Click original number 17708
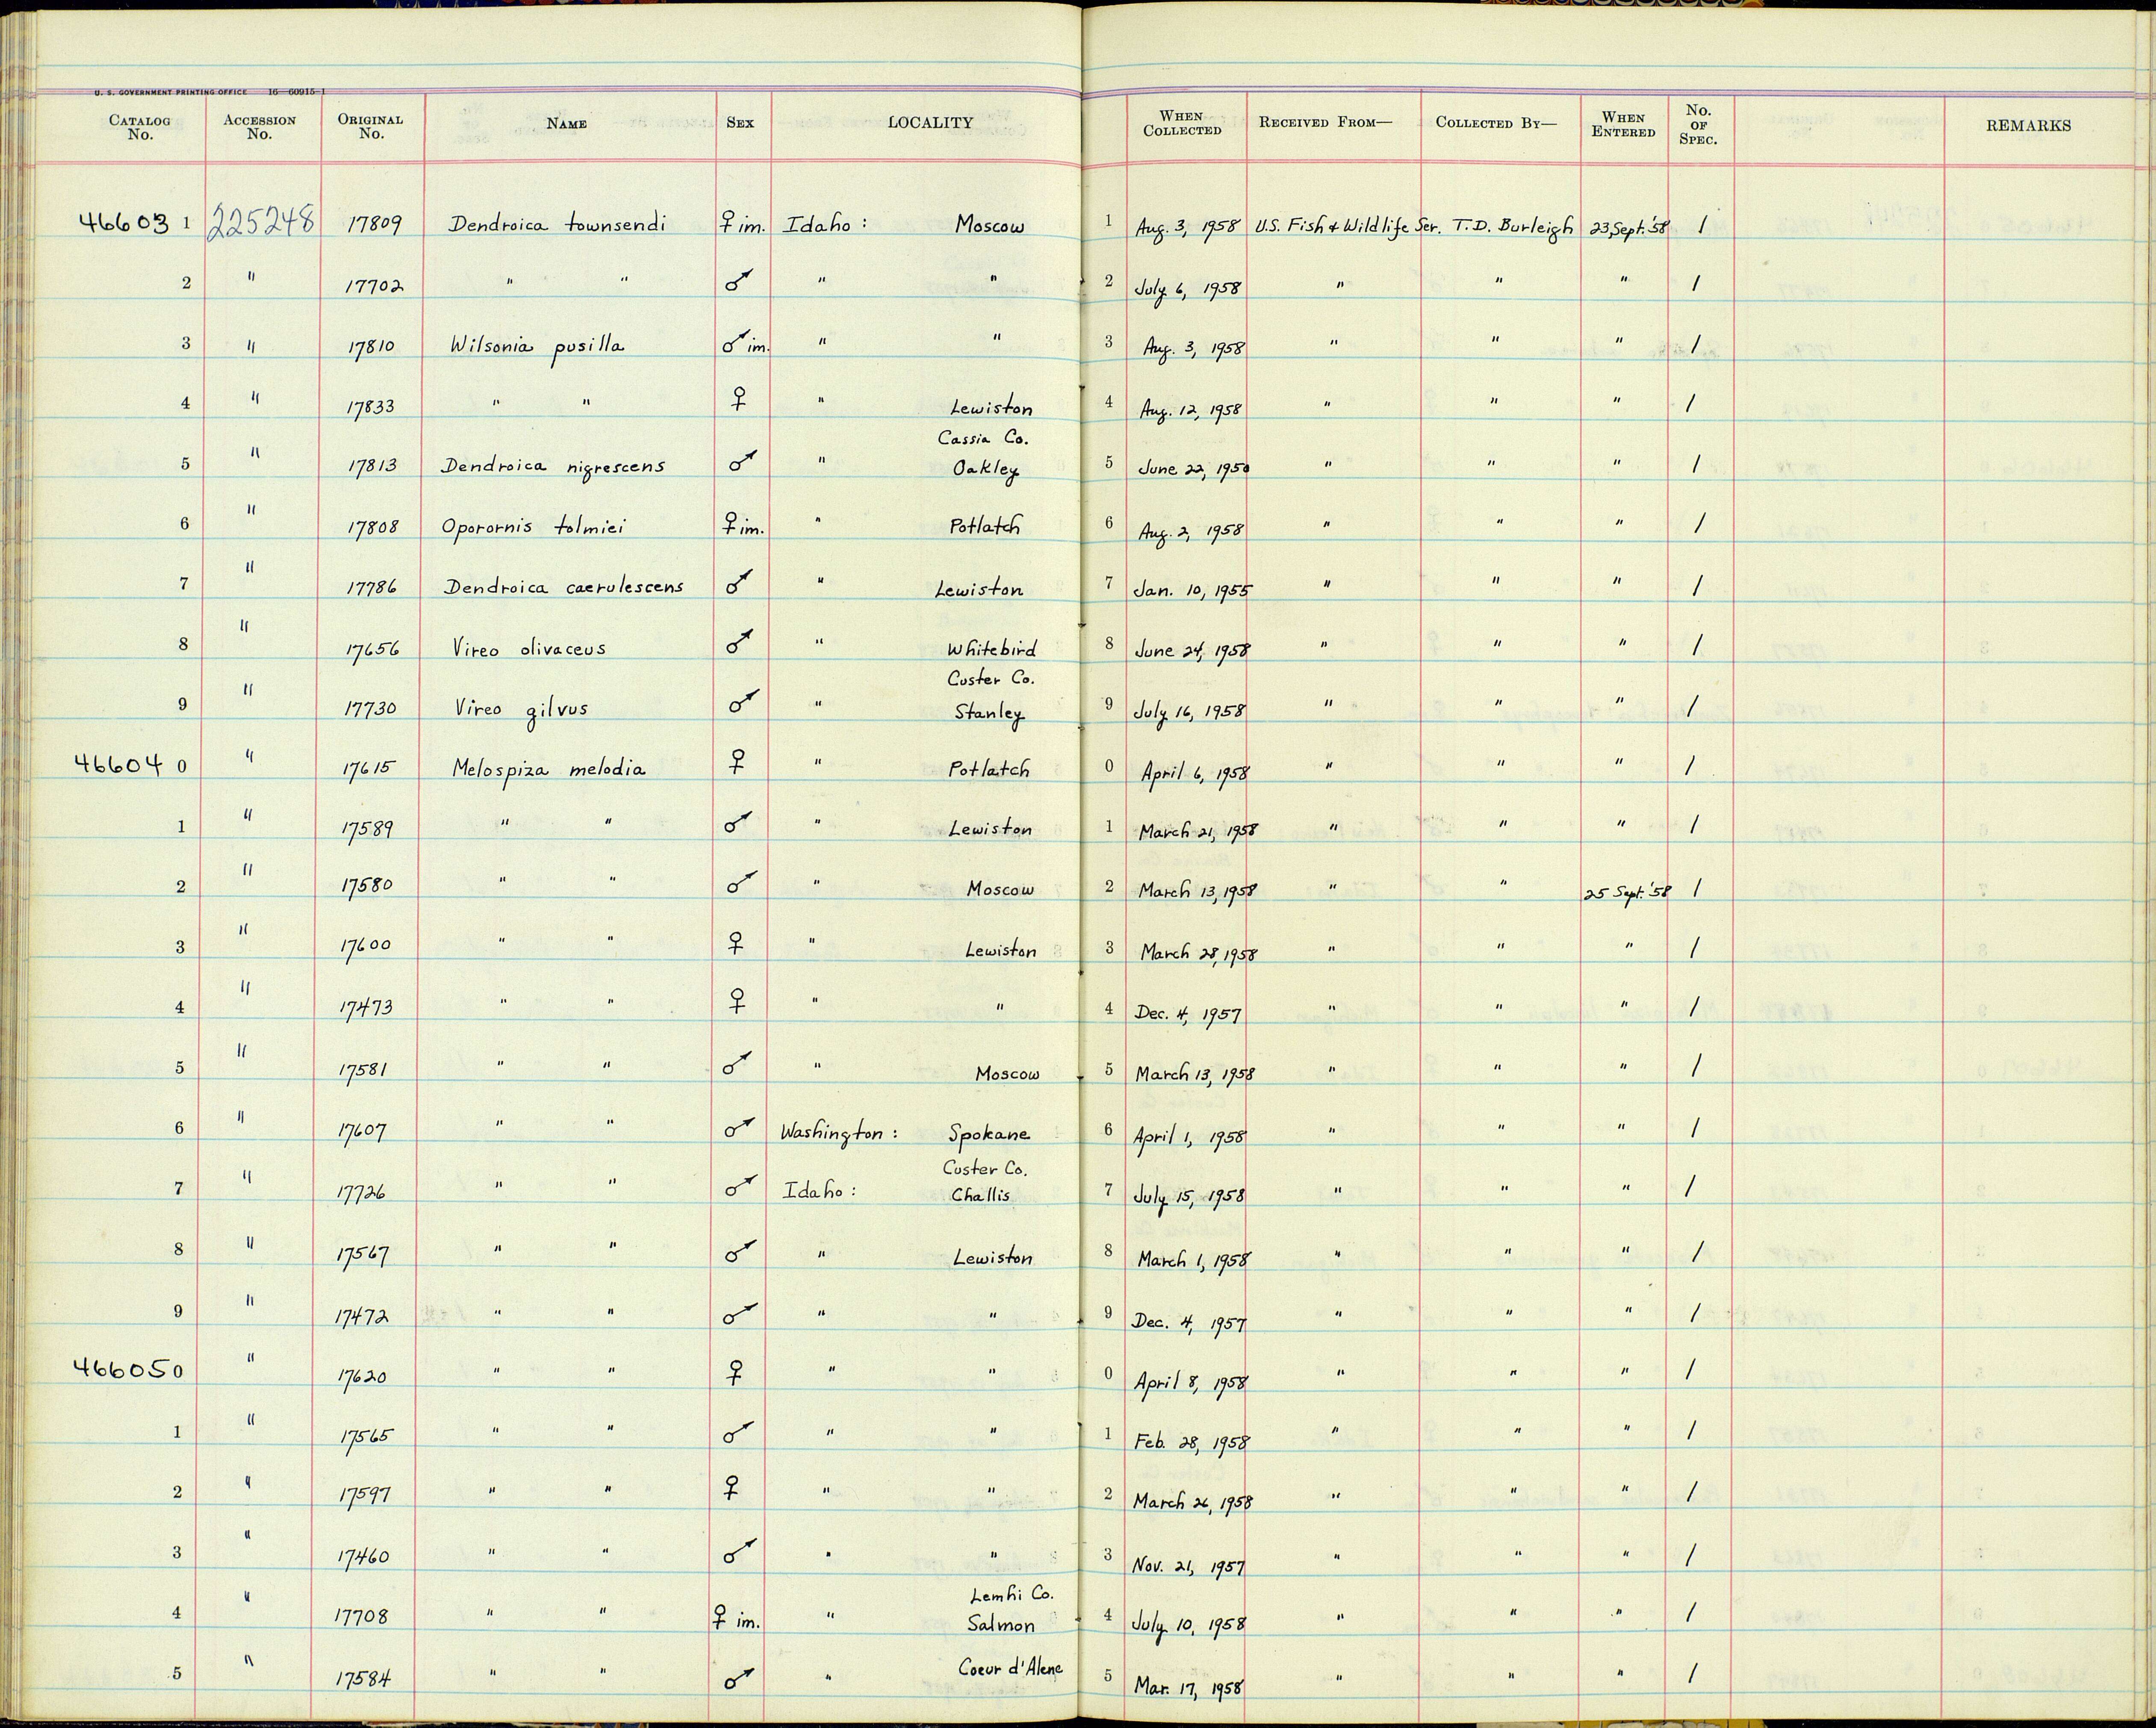The image size is (2156, 1728). (362, 1615)
